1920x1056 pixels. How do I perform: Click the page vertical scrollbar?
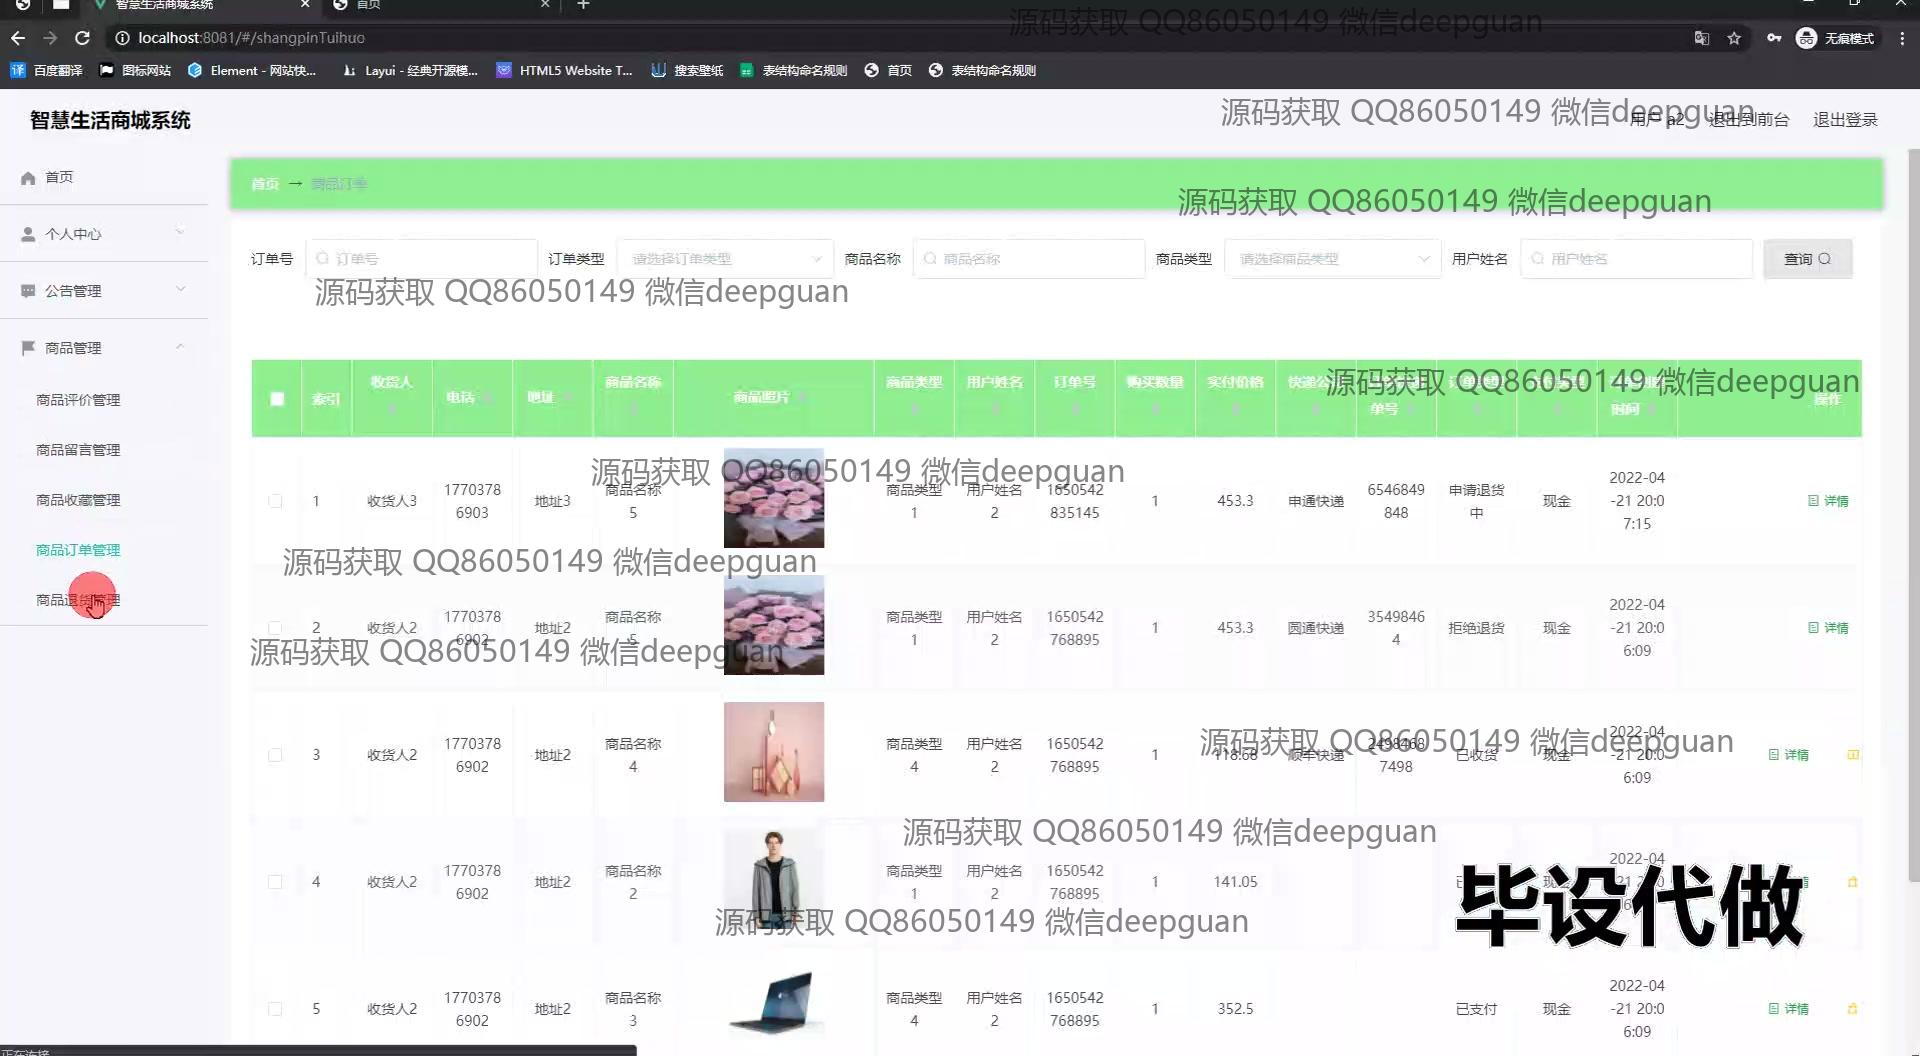click(1913, 500)
